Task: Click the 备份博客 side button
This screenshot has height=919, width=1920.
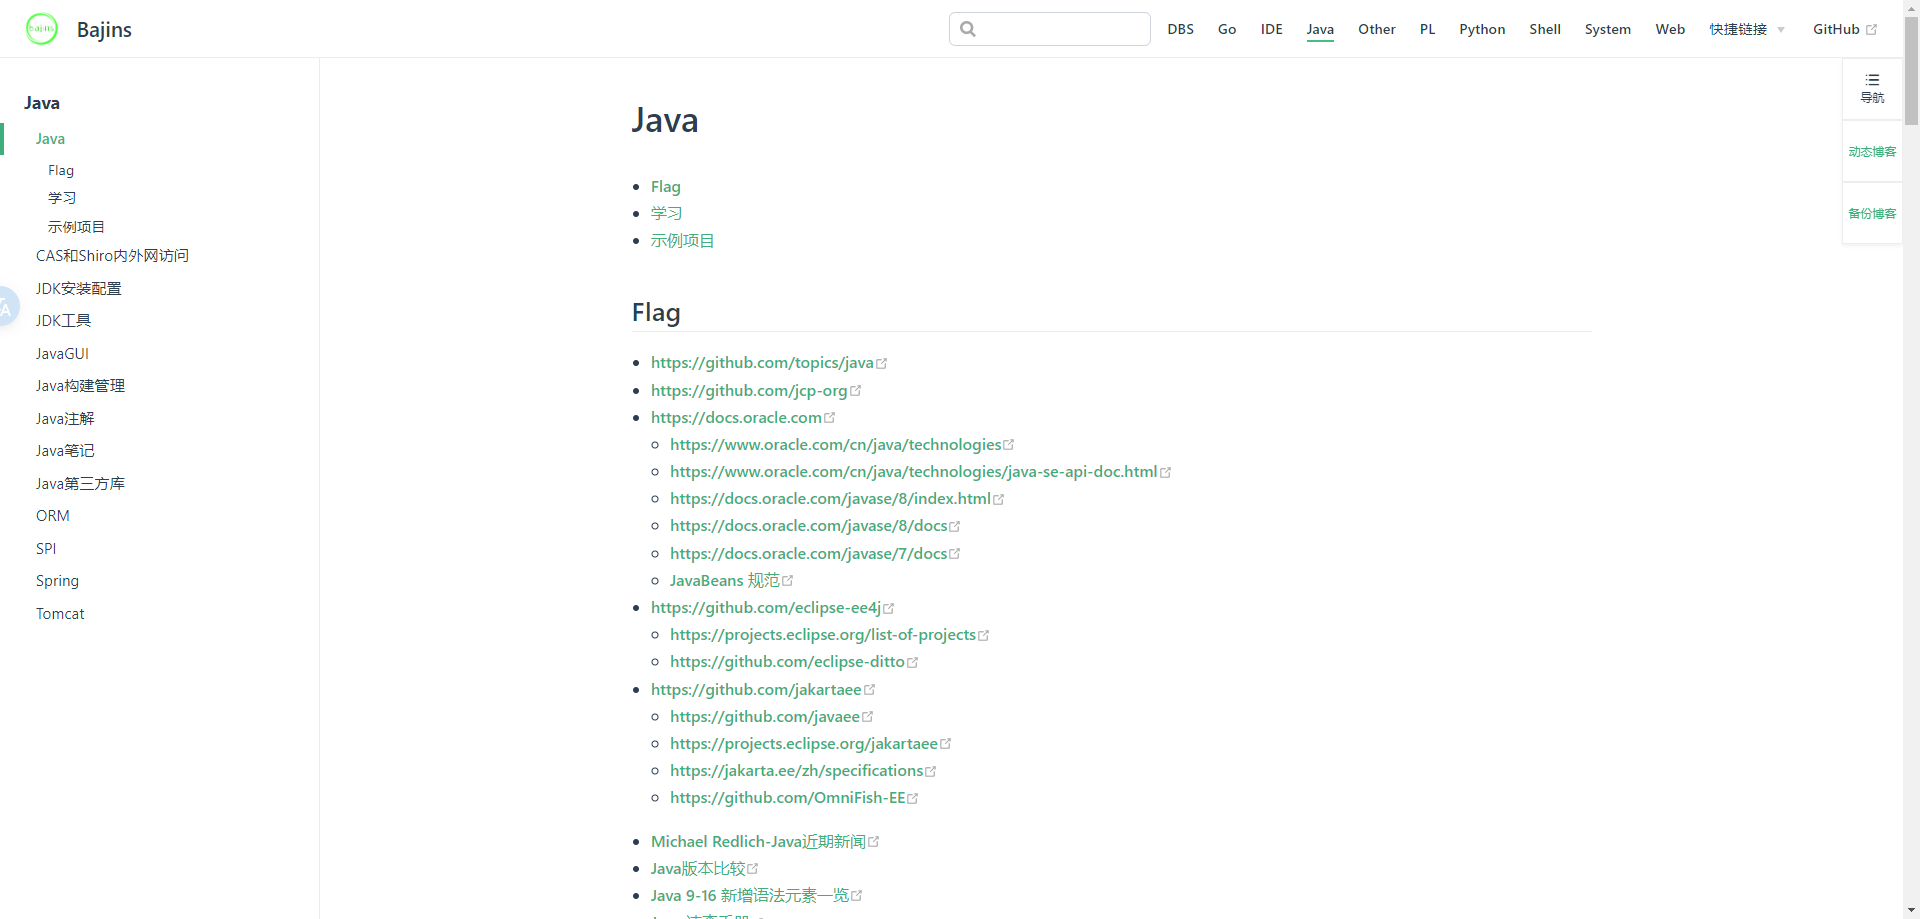Action: [x=1872, y=214]
